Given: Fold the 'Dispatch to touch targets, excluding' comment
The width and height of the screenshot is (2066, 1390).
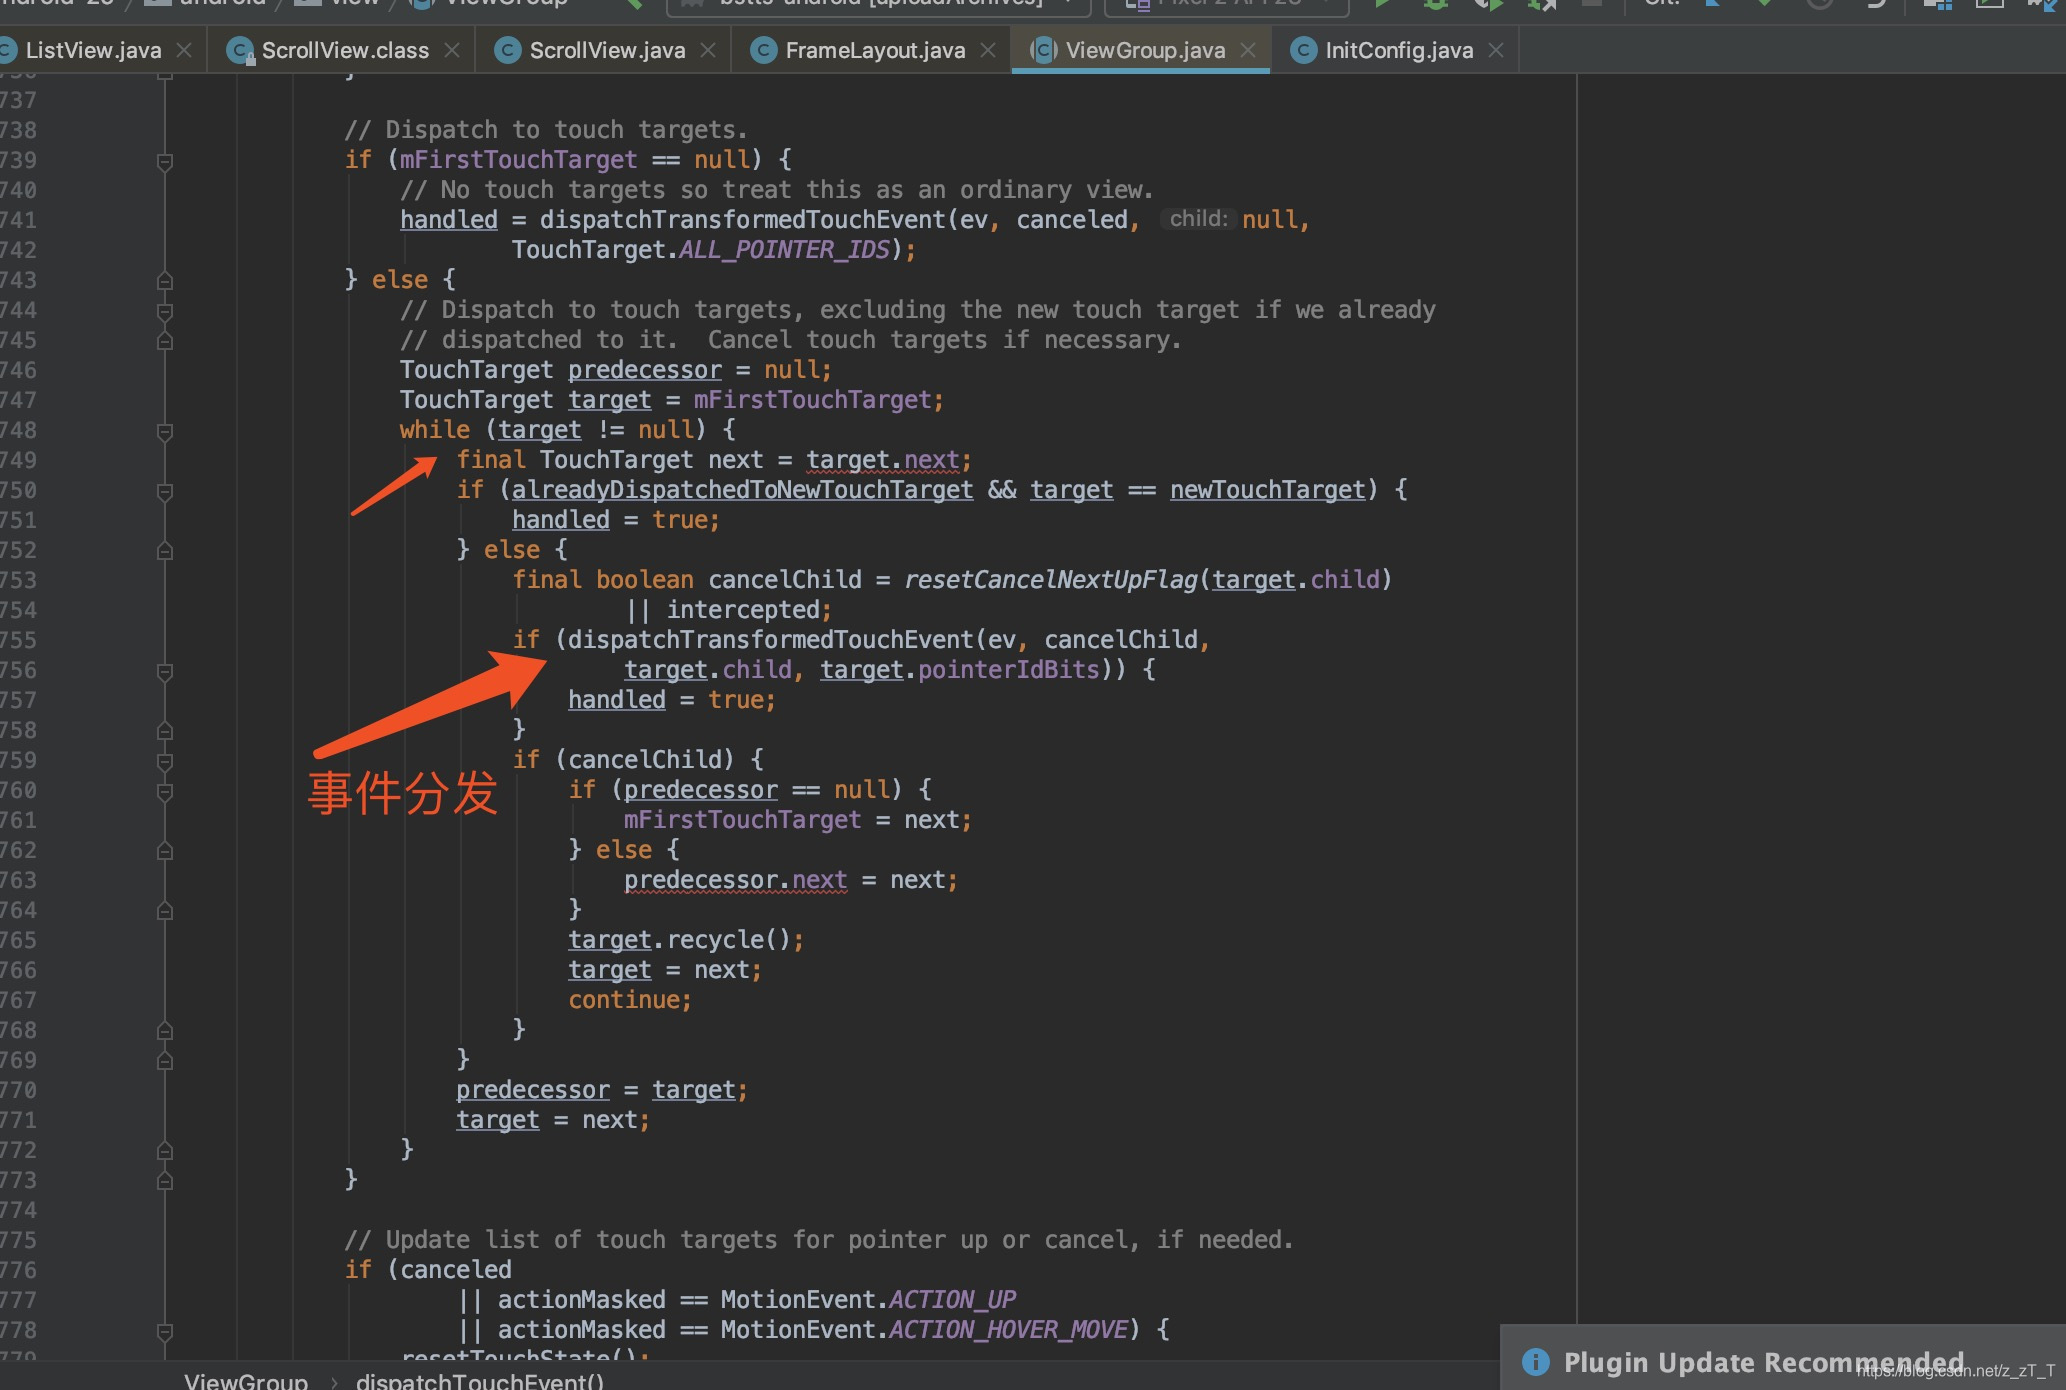Looking at the screenshot, I should click(165, 311).
